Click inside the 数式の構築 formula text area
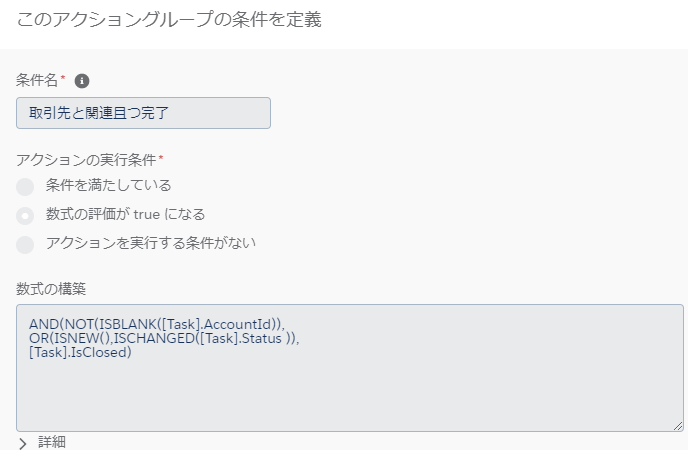 click(350, 368)
